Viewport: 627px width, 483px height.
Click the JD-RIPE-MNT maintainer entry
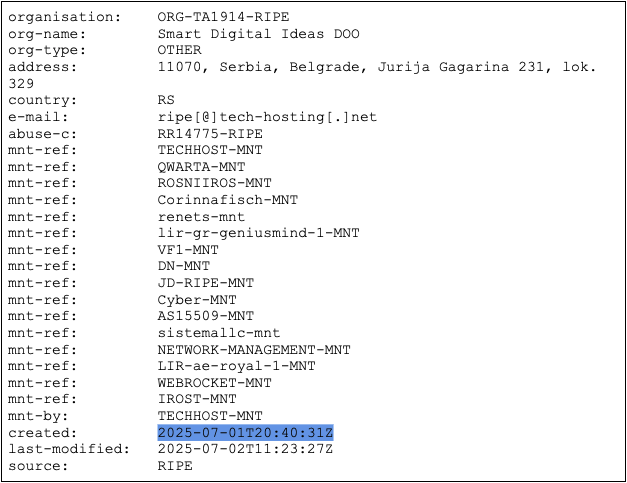pyautogui.click(x=205, y=283)
